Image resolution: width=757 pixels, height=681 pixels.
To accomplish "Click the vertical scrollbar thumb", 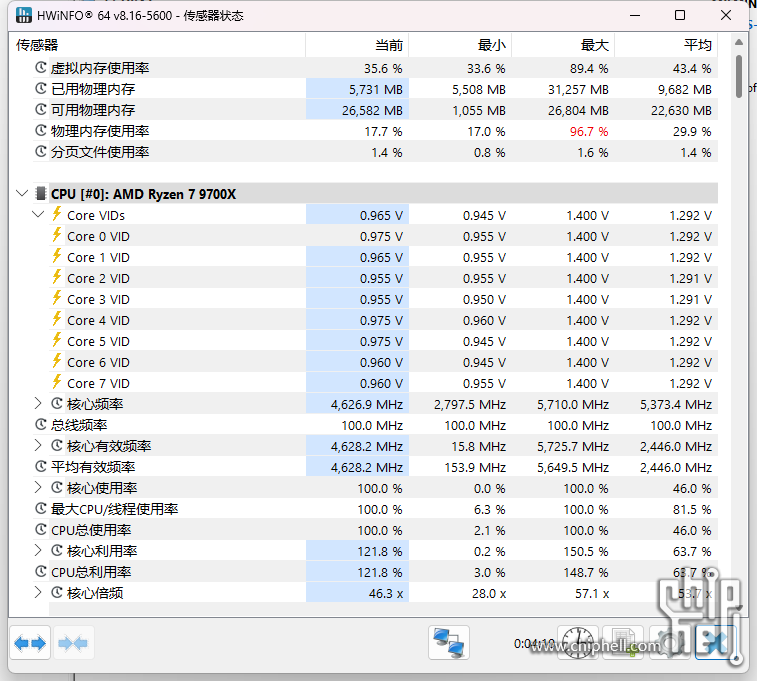I will (x=739, y=76).
